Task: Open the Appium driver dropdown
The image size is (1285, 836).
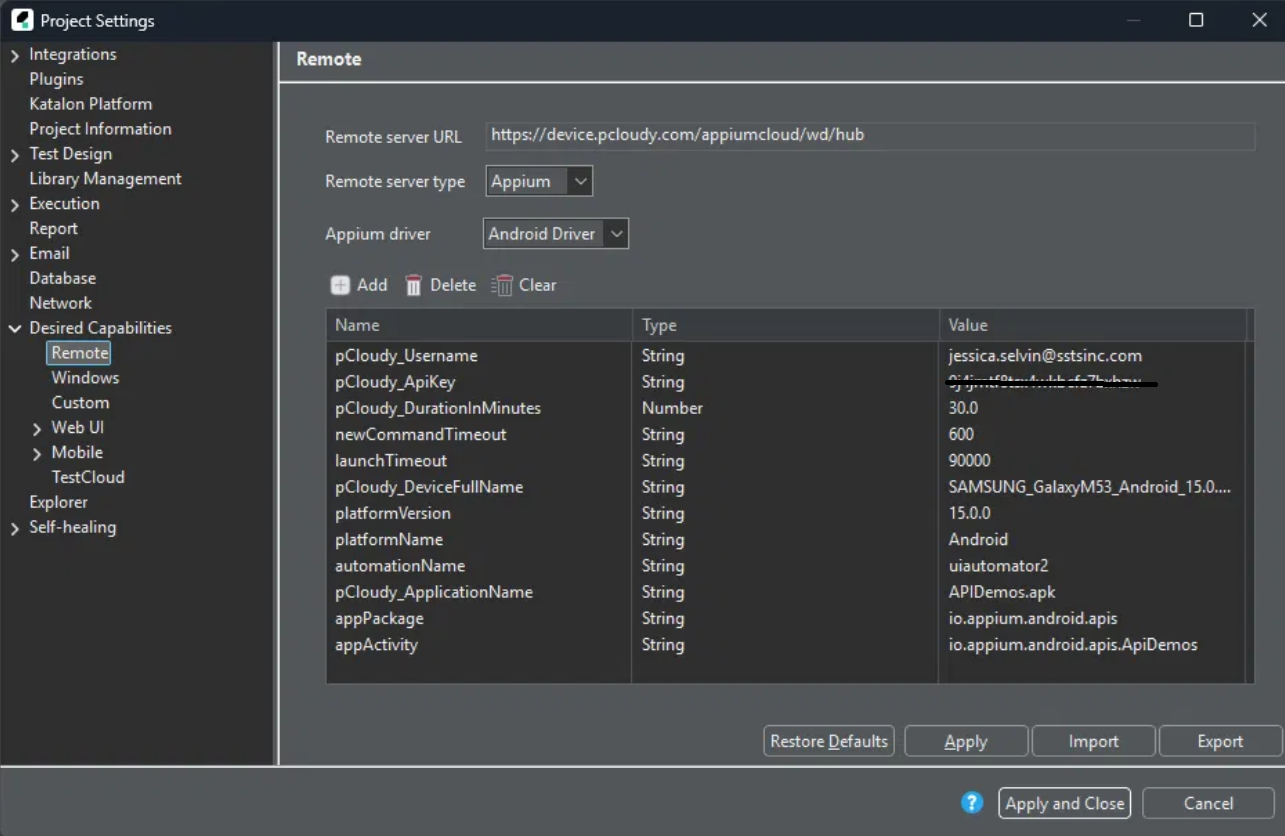Action: pos(556,234)
